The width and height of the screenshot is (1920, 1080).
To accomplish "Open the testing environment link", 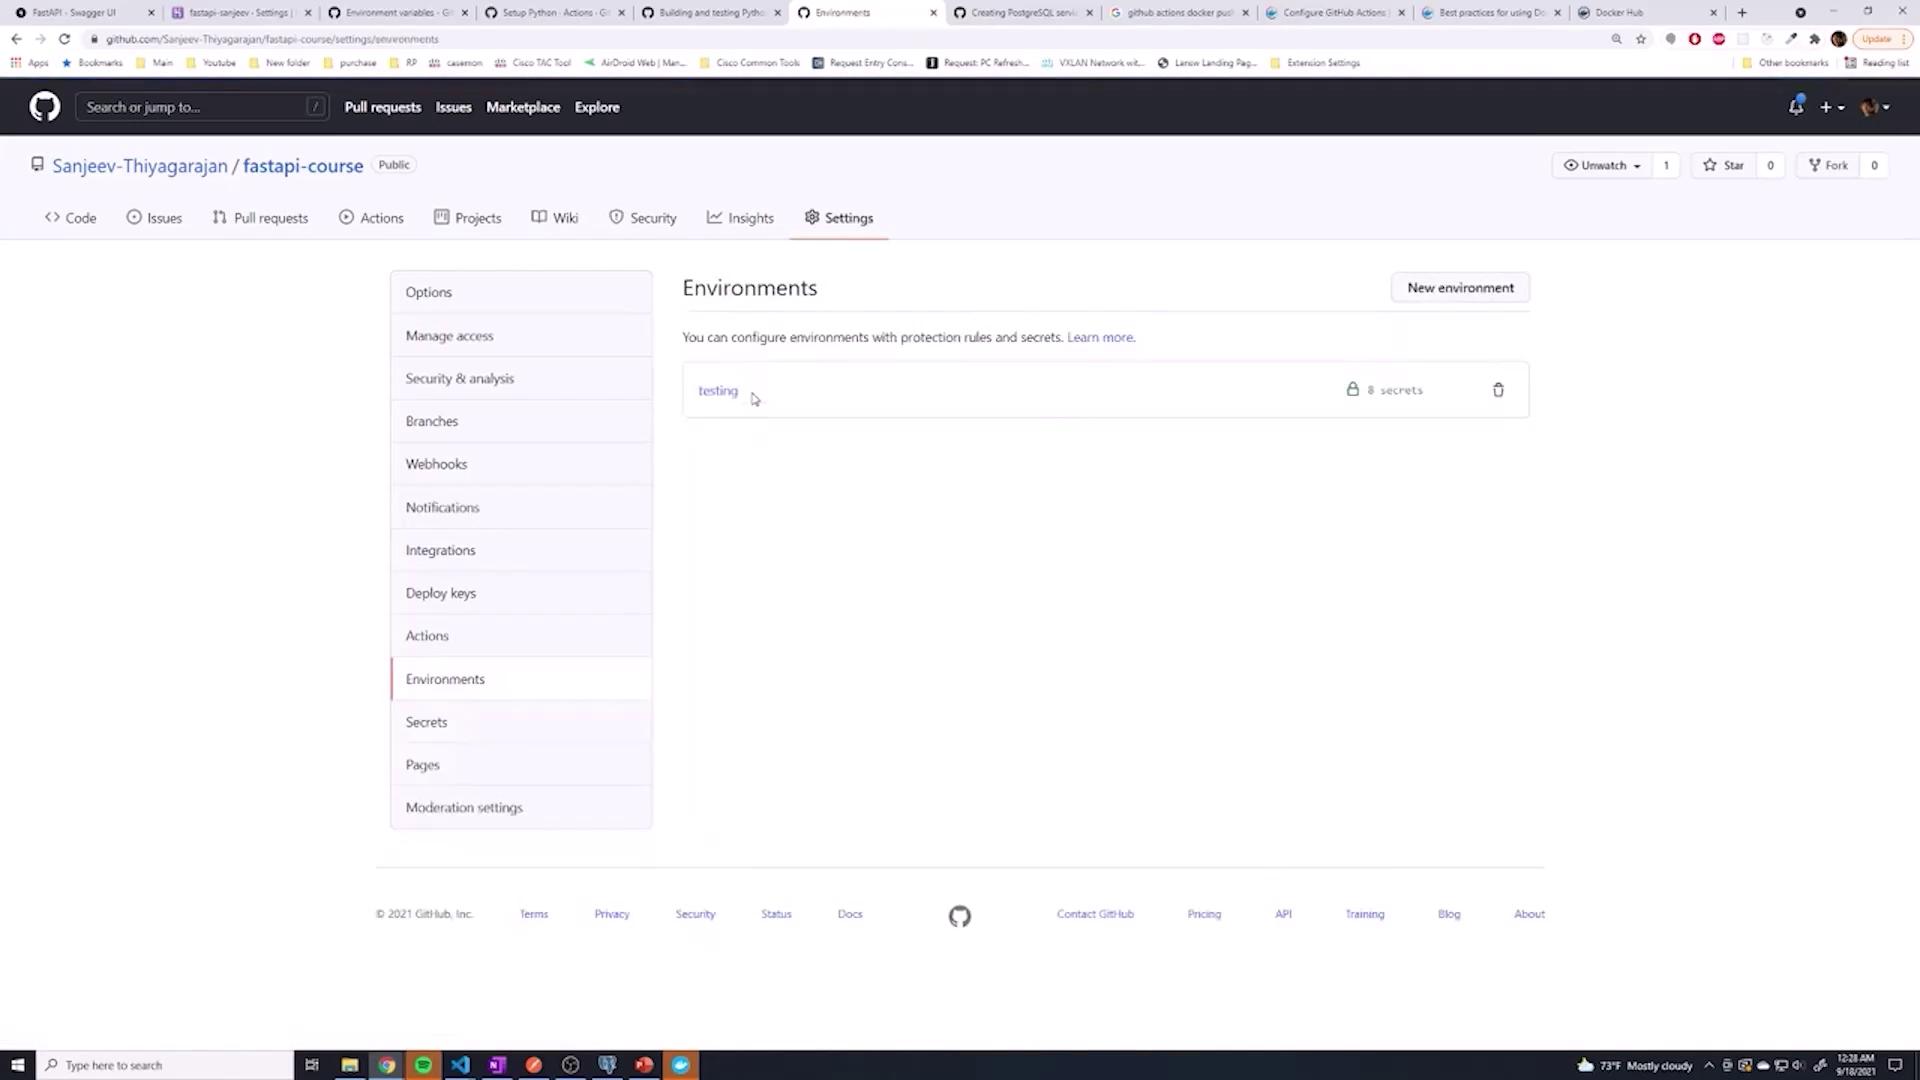I will click(x=717, y=391).
